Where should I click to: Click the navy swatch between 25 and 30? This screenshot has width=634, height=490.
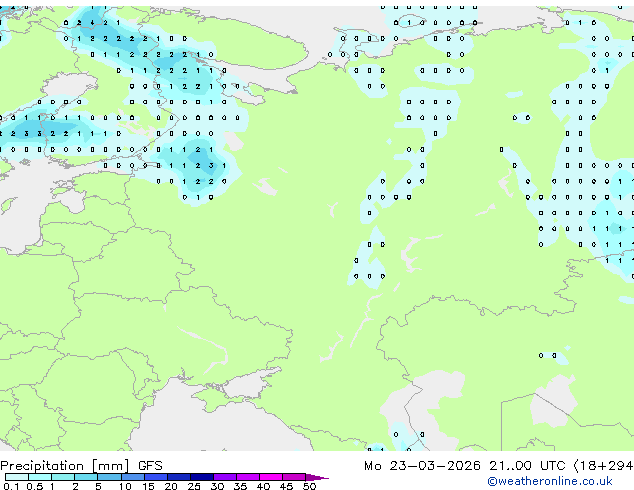pos(202,477)
